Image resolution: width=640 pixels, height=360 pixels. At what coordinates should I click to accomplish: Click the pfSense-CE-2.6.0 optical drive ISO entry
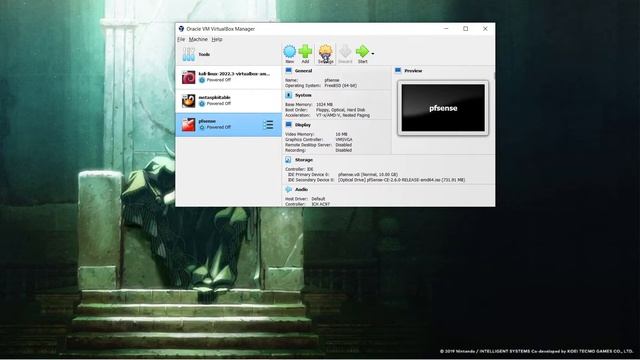(401, 180)
